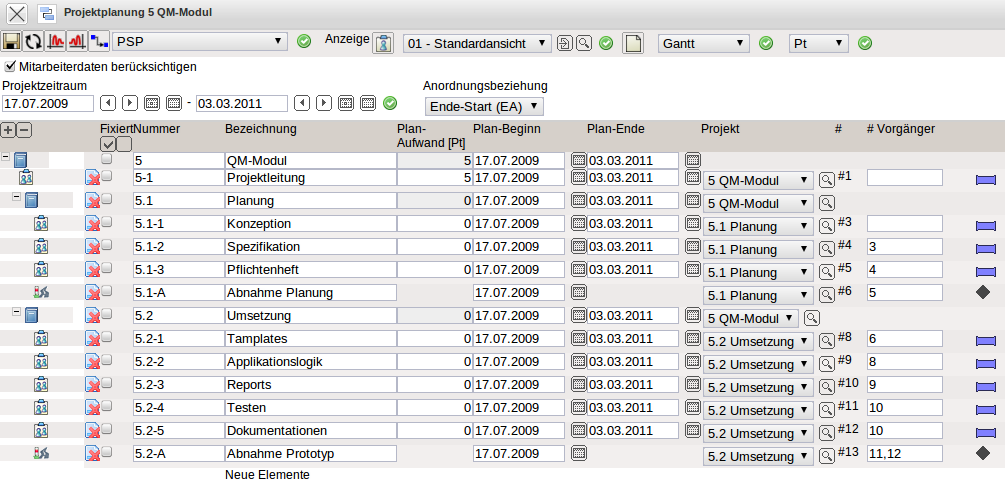Click magnifier search icon in Testen row

pyautogui.click(x=827, y=409)
